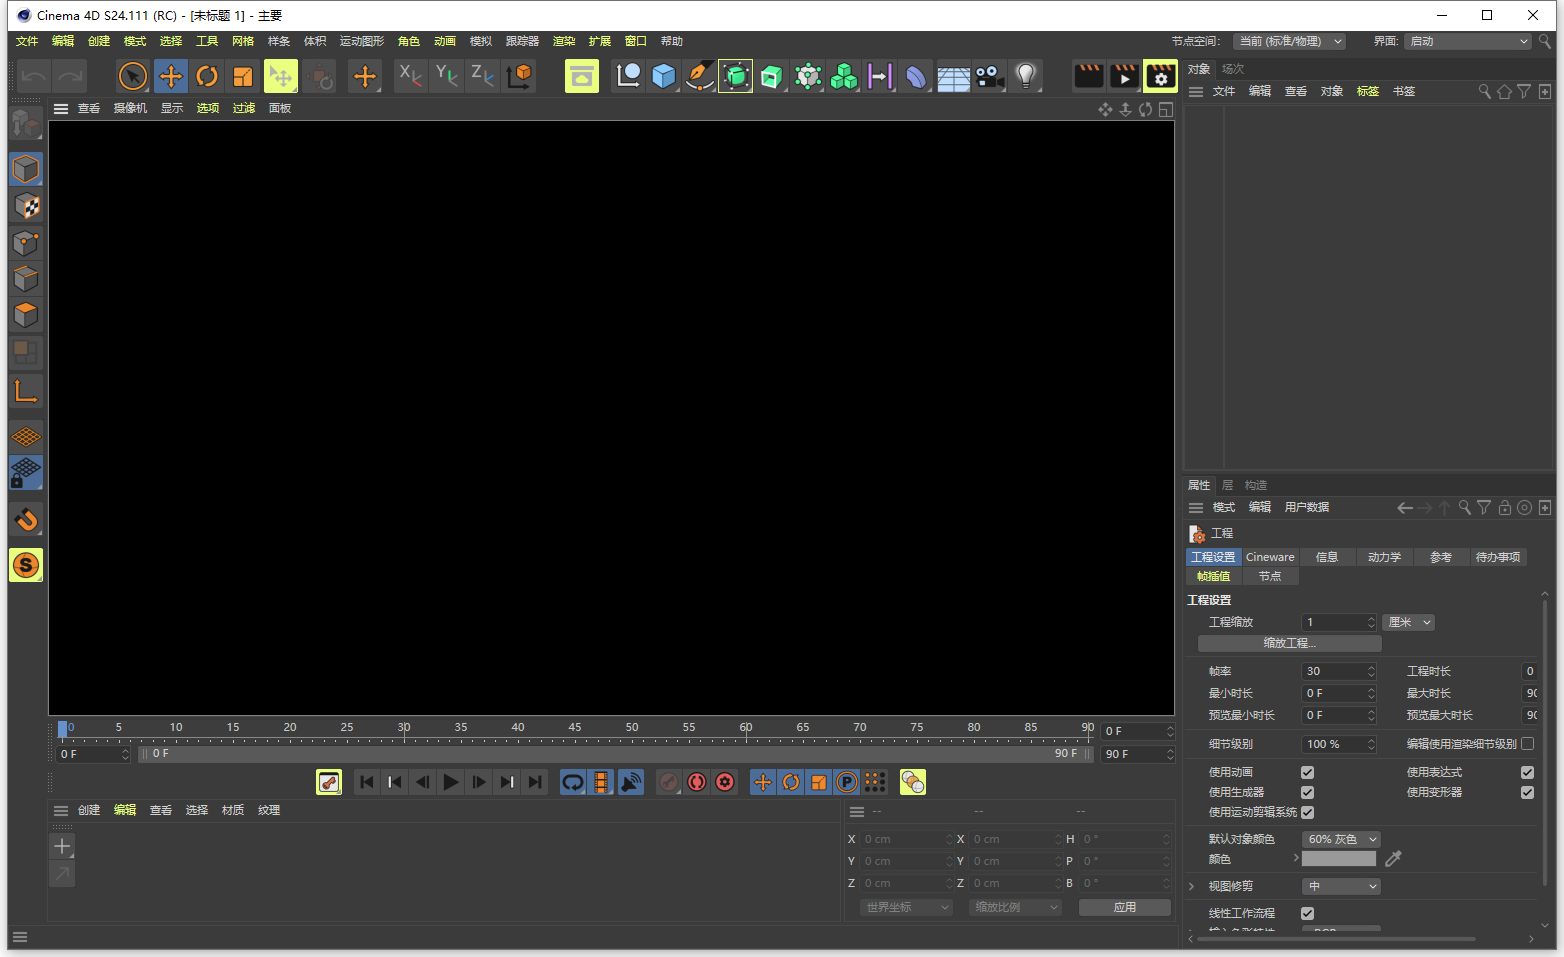The width and height of the screenshot is (1564, 957).
Task: Open the node space dropdown
Action: click(x=1290, y=41)
